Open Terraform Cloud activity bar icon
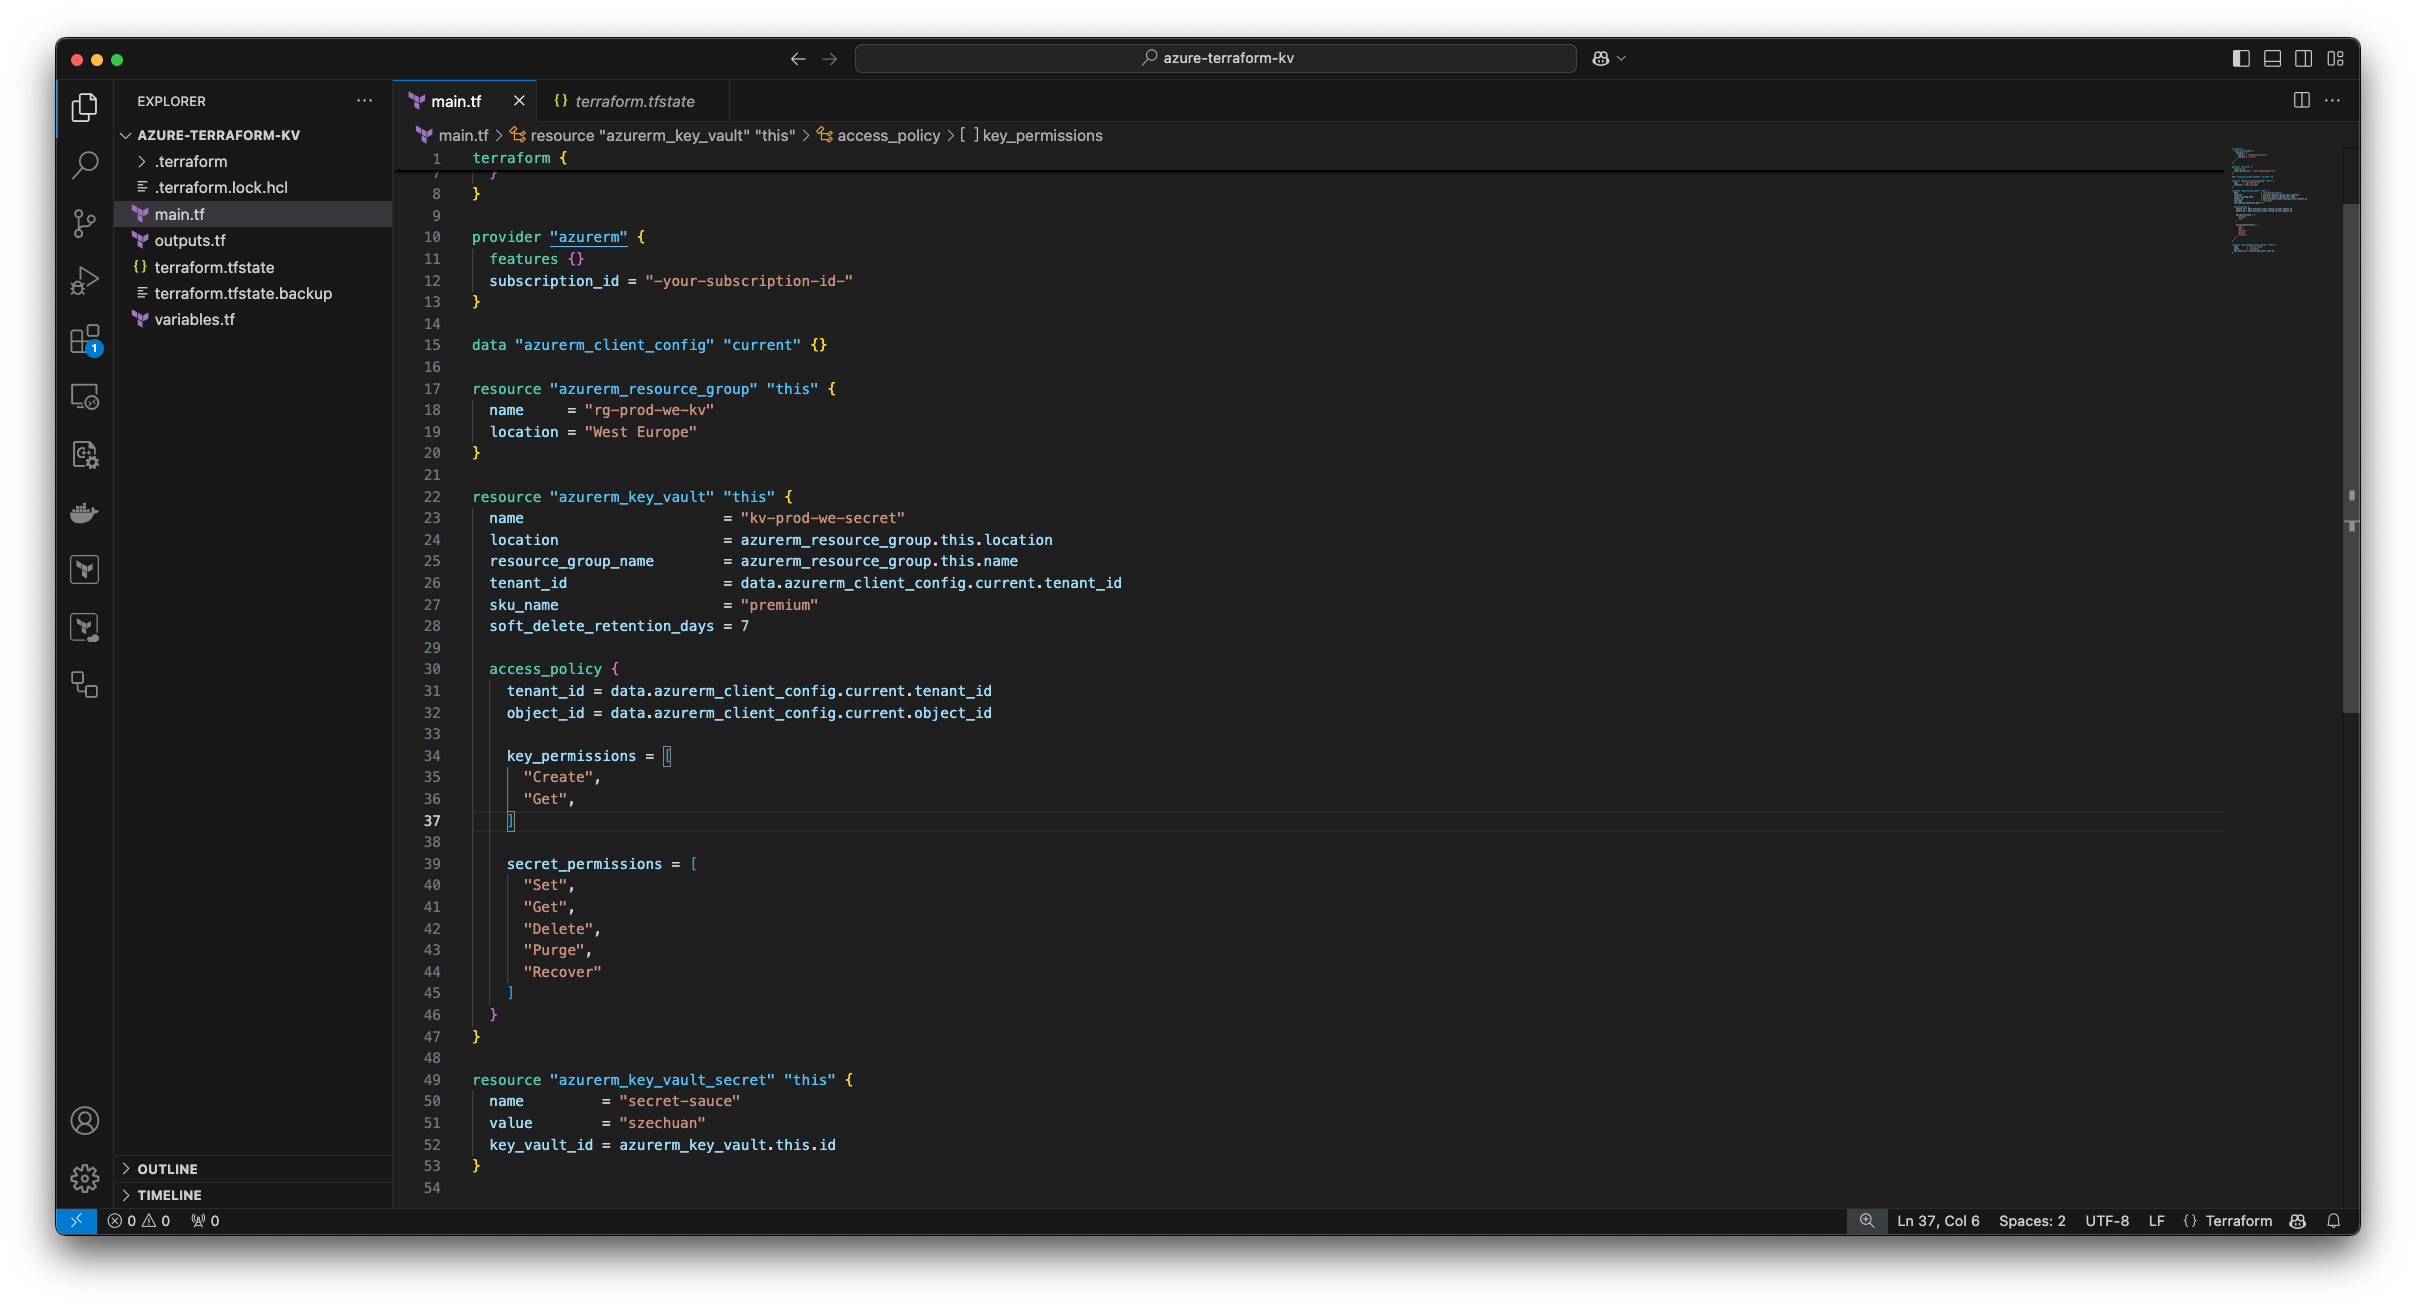This screenshot has width=2416, height=1309. (85, 628)
